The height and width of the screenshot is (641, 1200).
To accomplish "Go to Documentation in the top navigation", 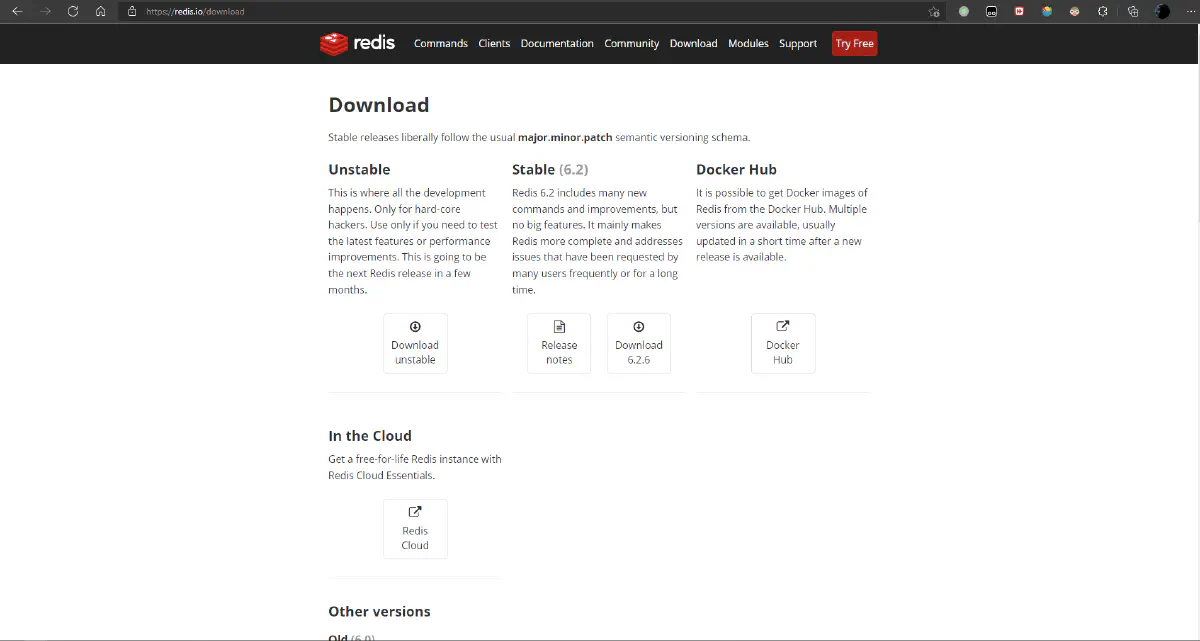I will coord(557,44).
